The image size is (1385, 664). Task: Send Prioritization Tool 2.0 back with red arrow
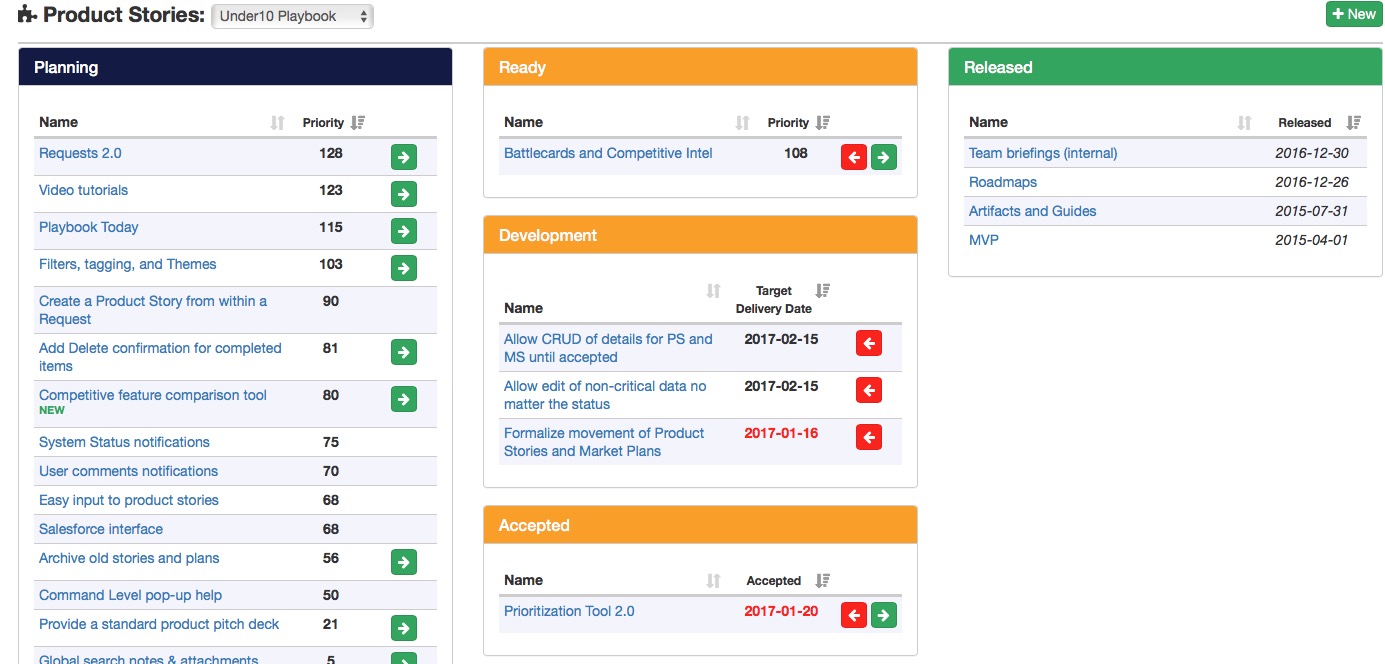click(x=854, y=615)
